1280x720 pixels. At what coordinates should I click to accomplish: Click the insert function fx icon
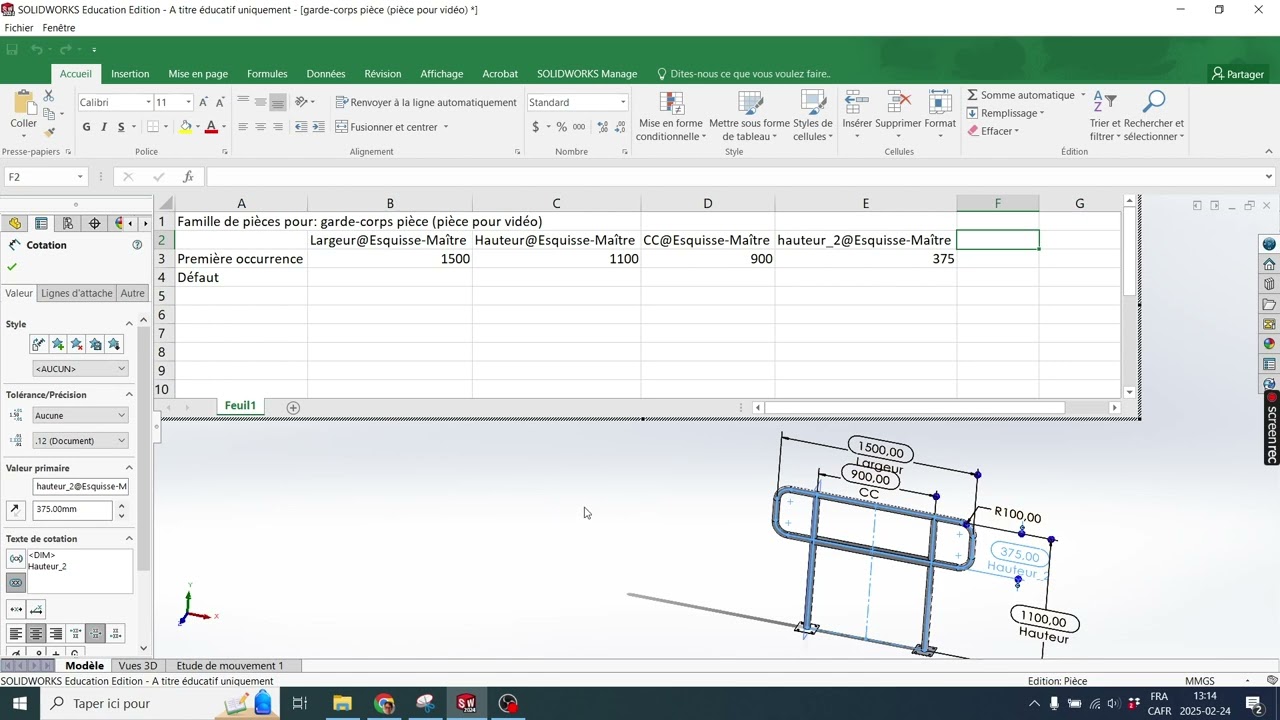188,177
